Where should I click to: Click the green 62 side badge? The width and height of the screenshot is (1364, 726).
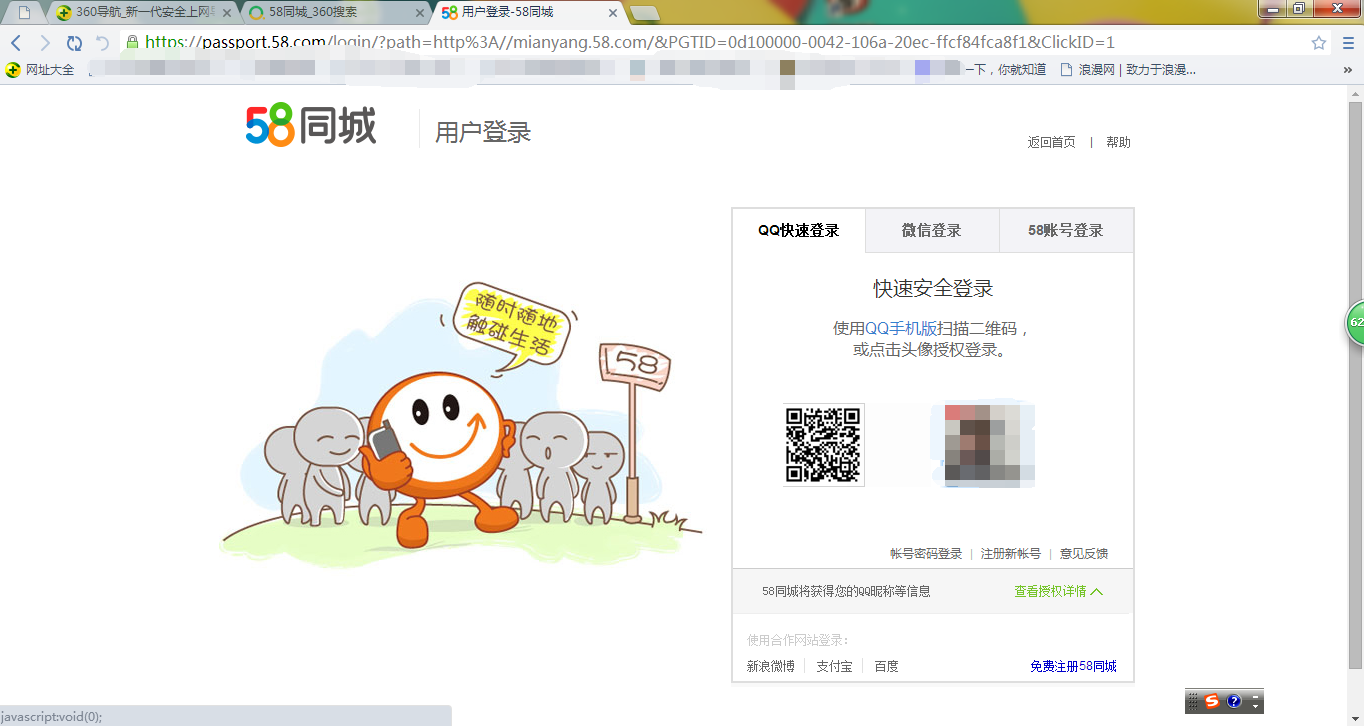coord(1355,323)
